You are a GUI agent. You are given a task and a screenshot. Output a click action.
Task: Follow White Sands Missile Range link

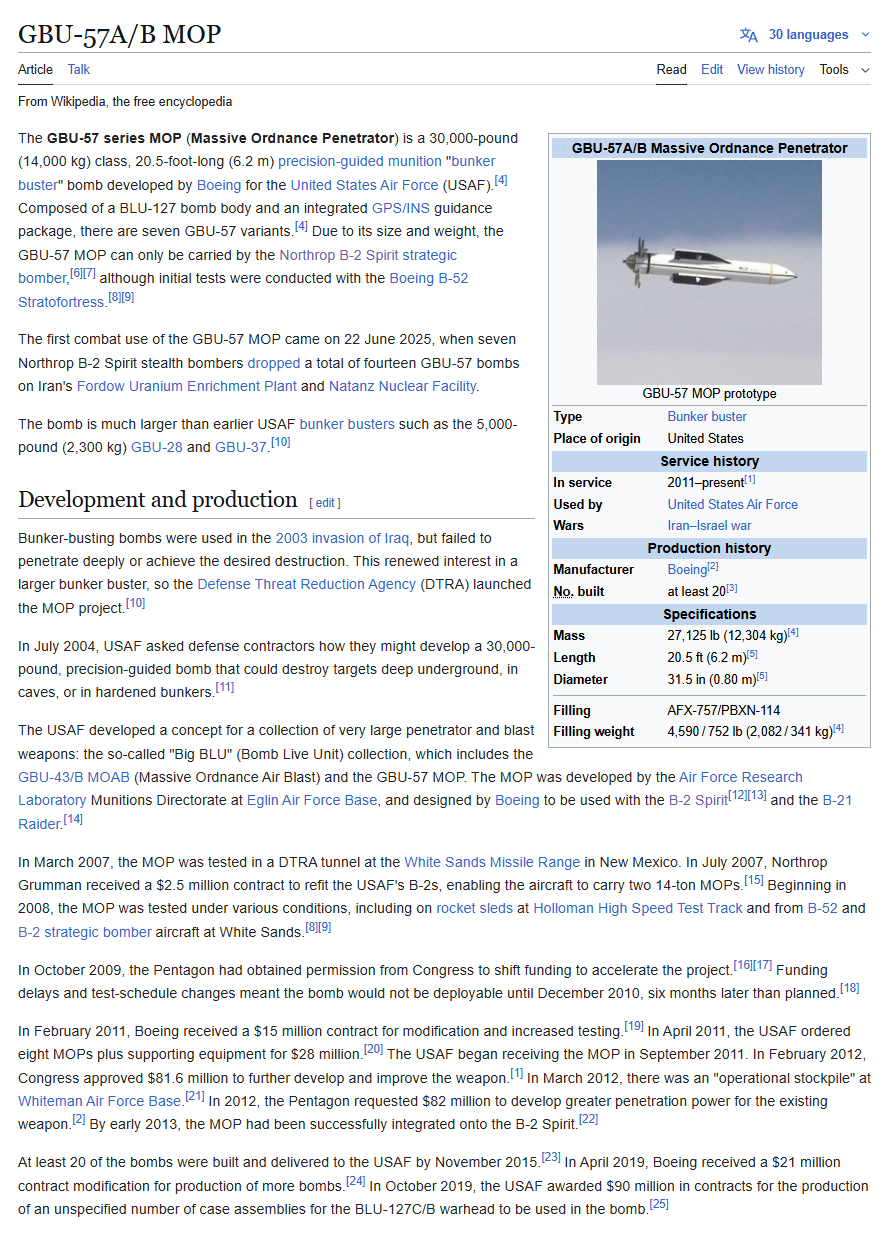(x=492, y=862)
